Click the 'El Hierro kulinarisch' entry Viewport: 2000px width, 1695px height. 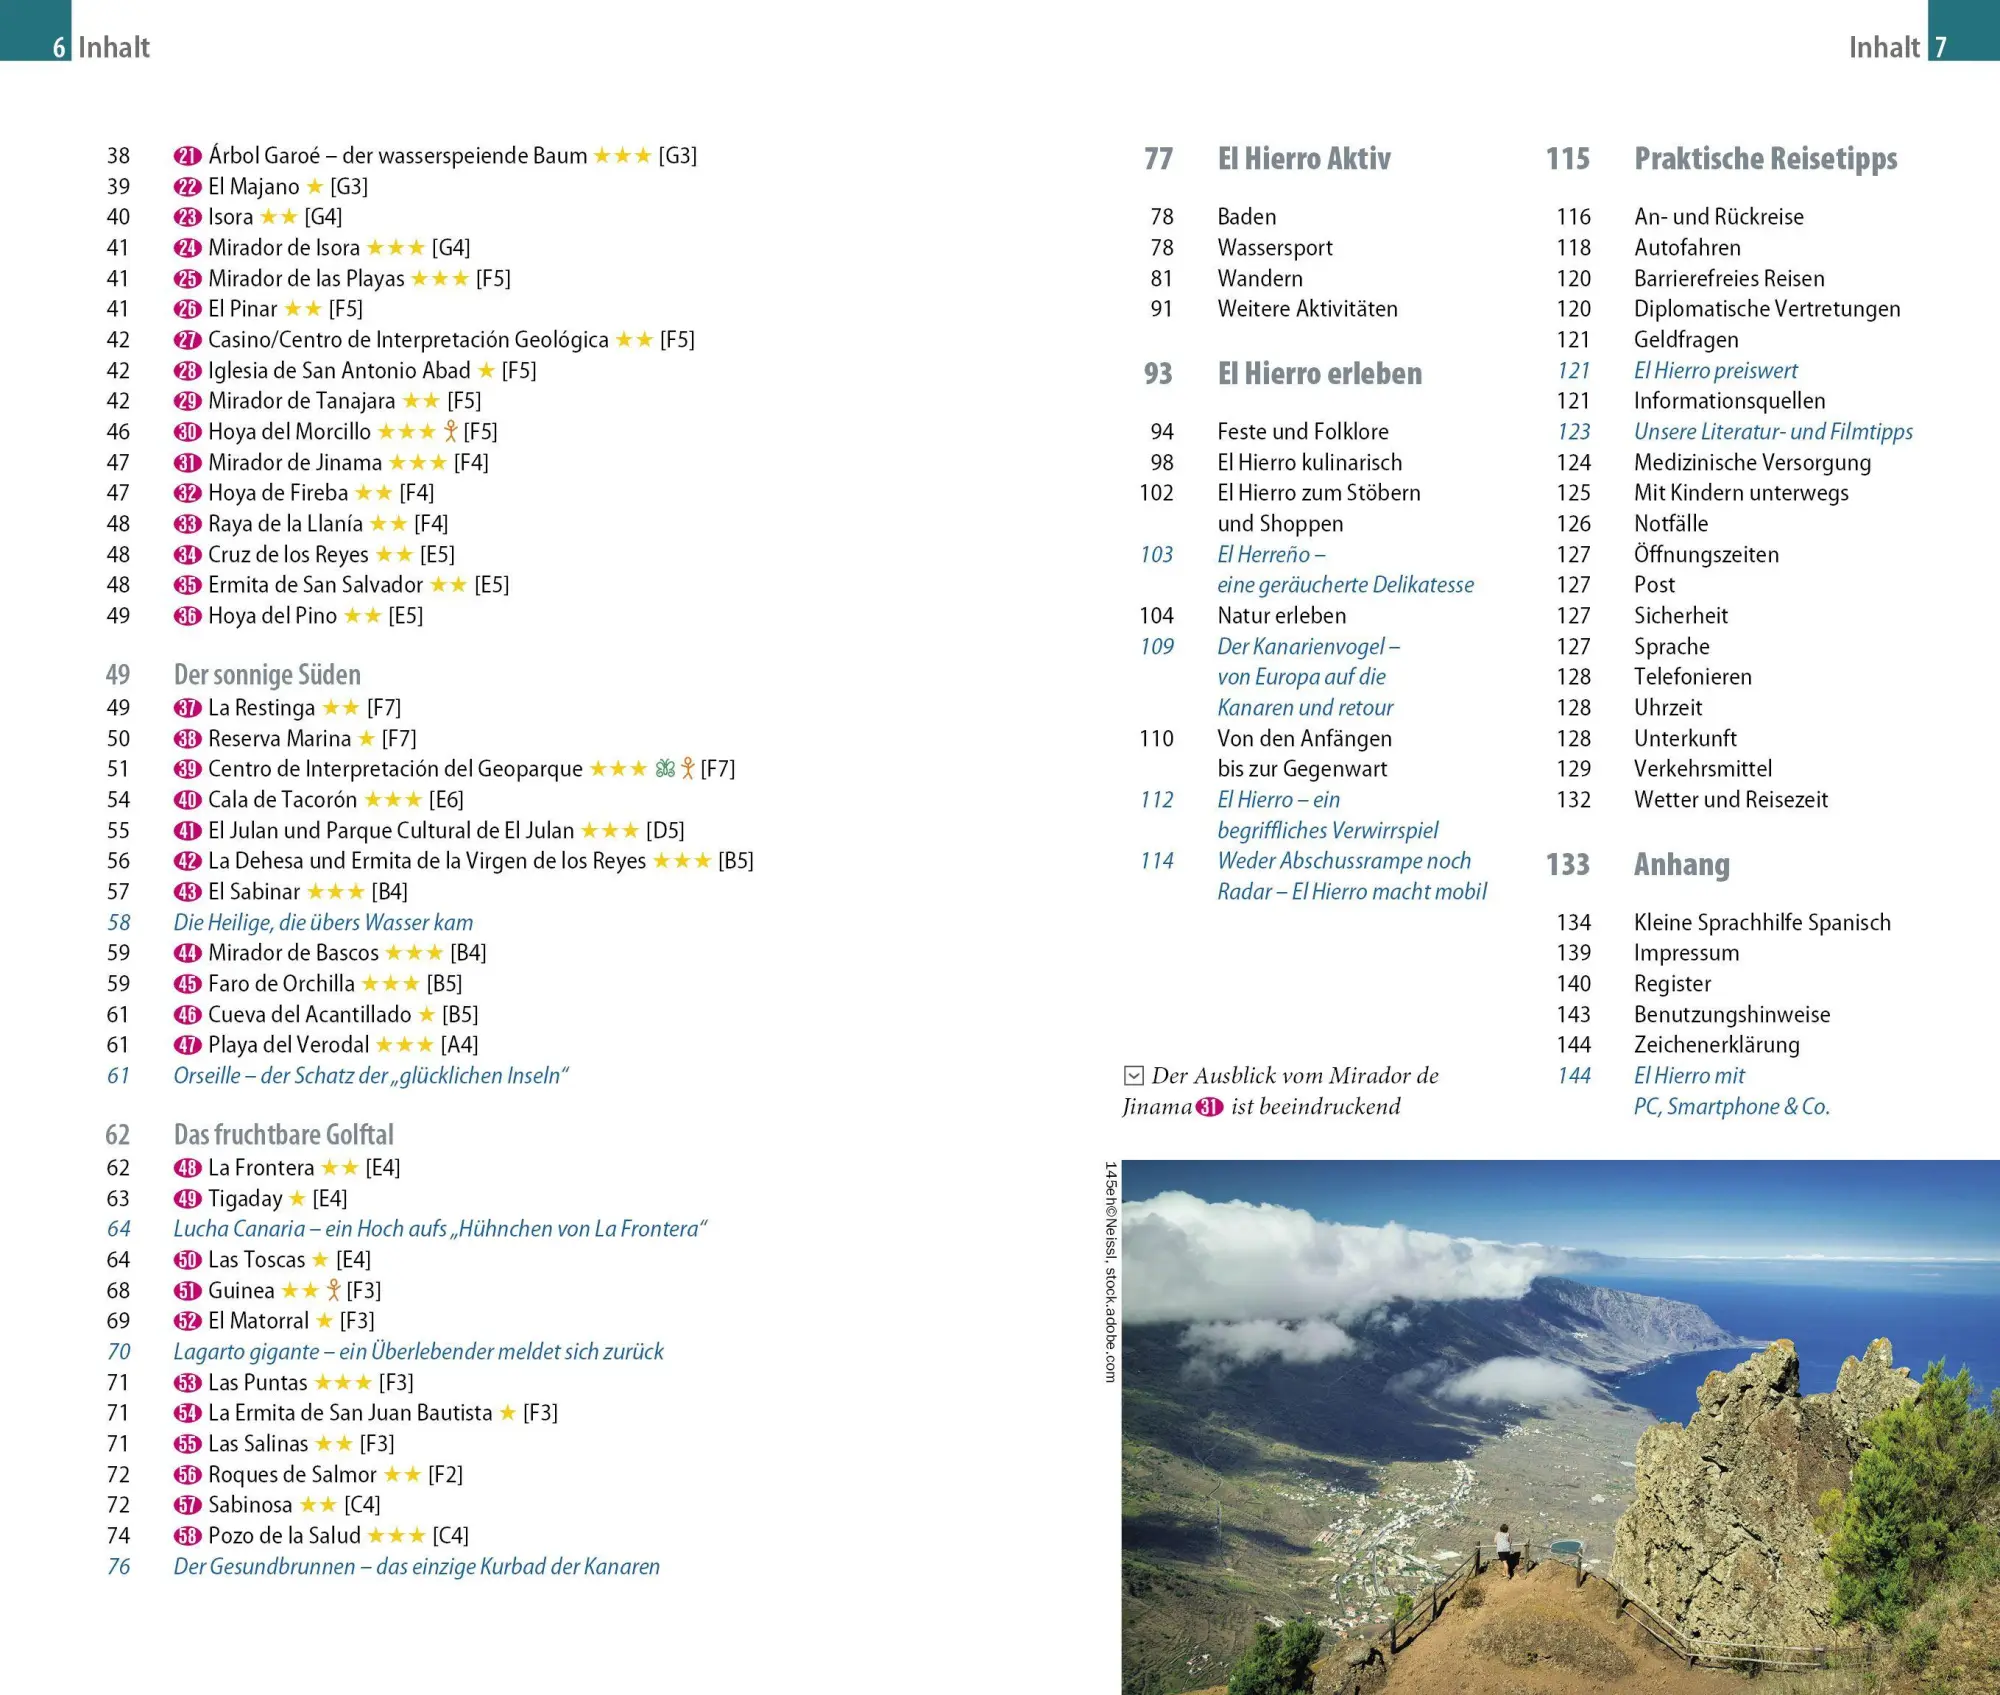[x=1310, y=463]
